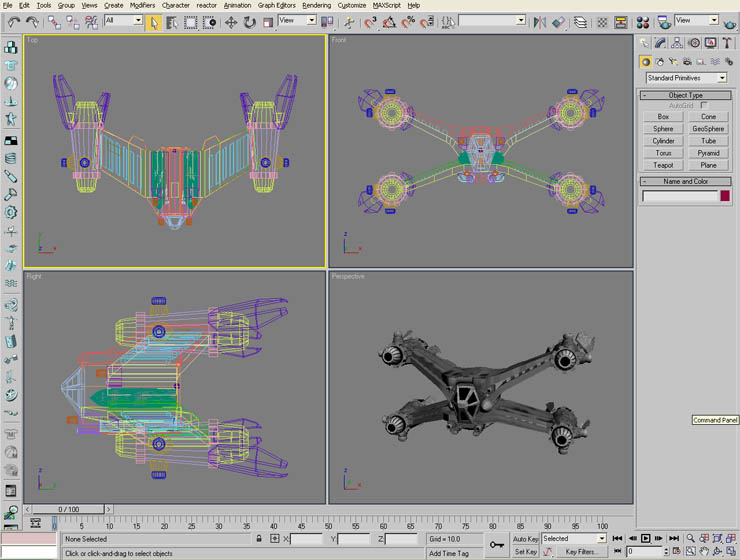This screenshot has height=560, width=740.
Task: Open the Modify tab in command panel
Action: coord(661,43)
